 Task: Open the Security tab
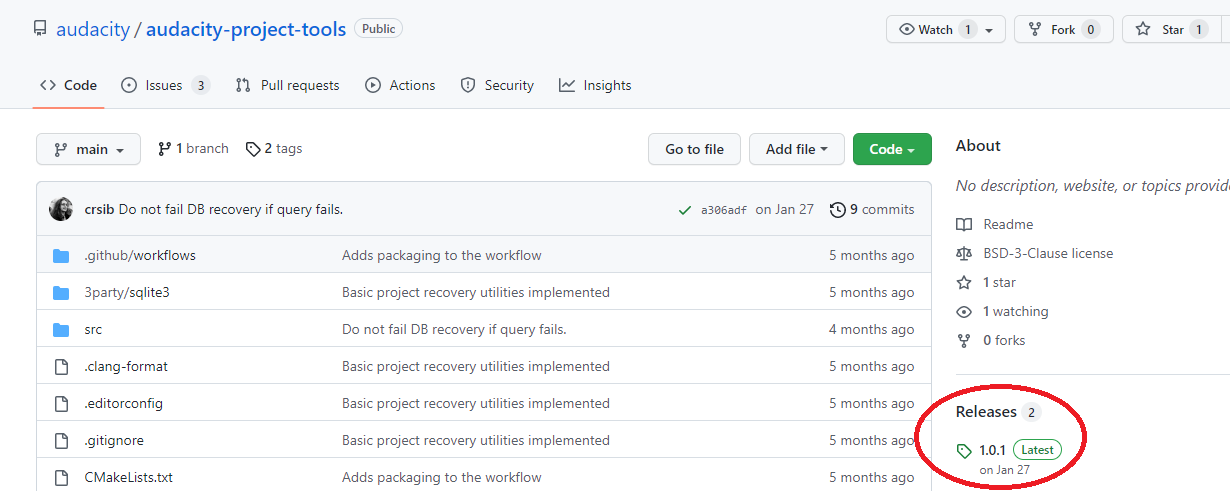497,85
